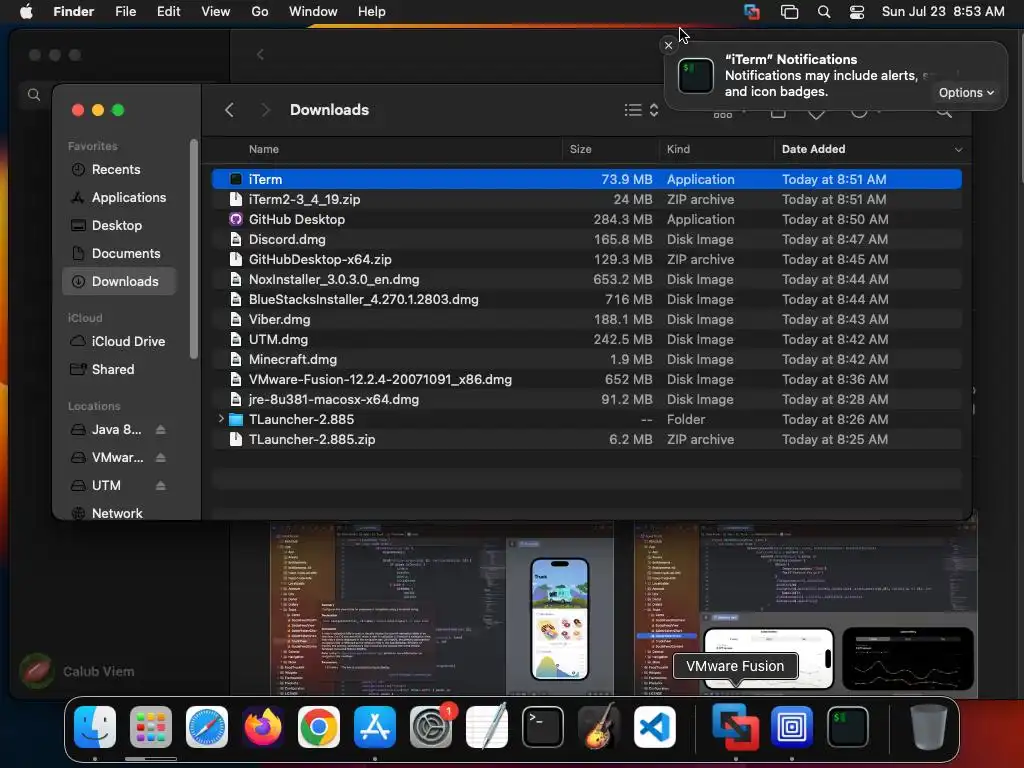Go forward in the Downloads Finder window
This screenshot has width=1024, height=768.
tap(265, 110)
